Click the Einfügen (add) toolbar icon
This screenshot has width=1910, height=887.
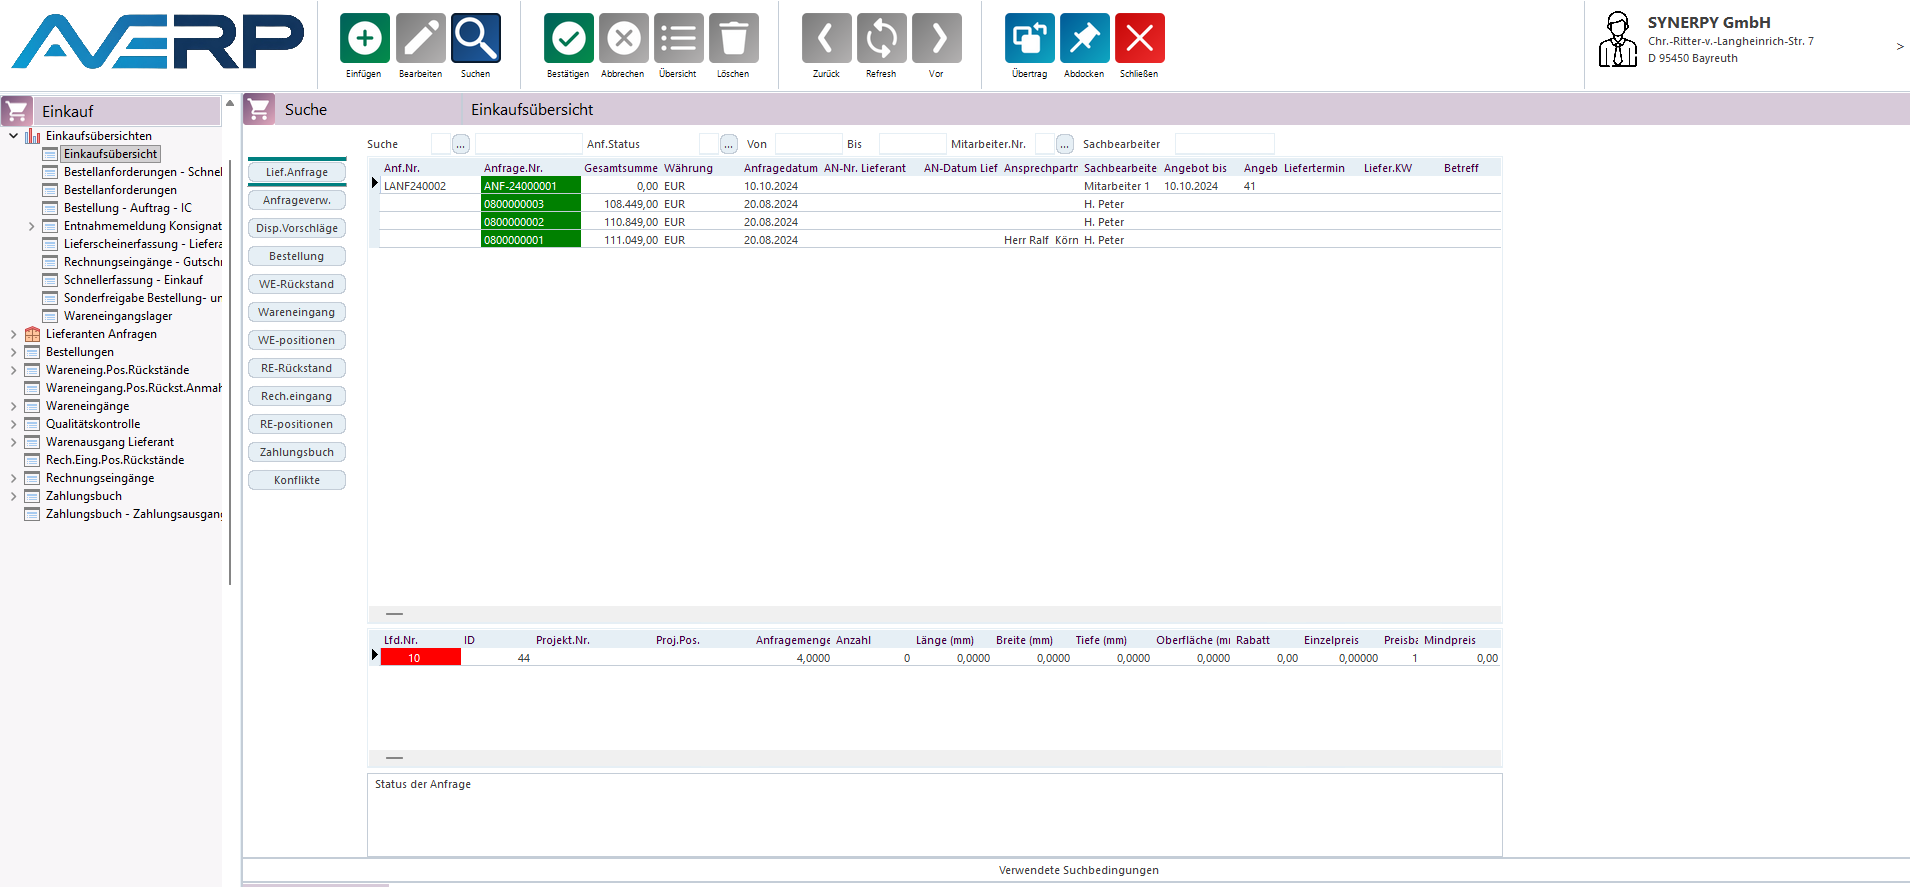tap(364, 39)
